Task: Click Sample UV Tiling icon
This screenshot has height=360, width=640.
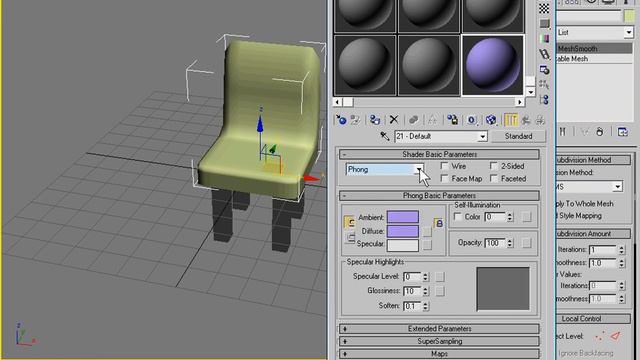Action: point(544,24)
